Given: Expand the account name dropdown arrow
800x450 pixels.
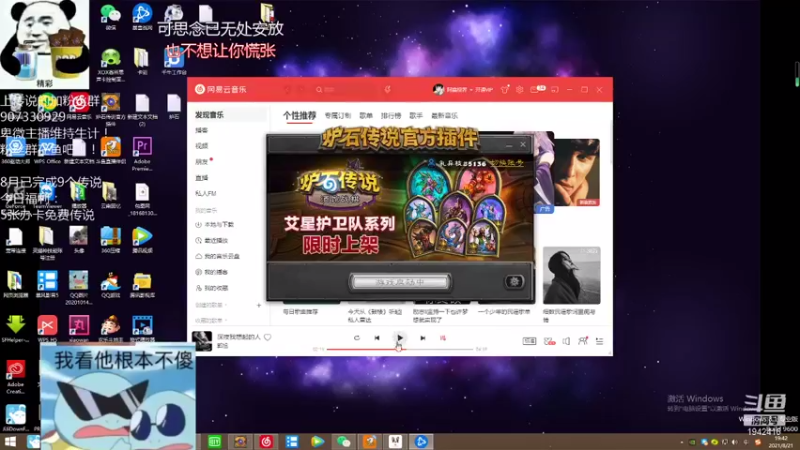Looking at the screenshot, I should point(471,90).
